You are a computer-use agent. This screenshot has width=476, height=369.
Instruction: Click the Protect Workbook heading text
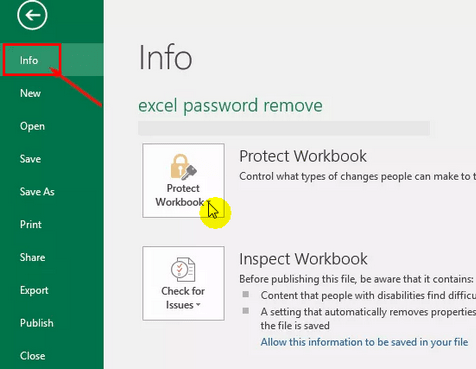pyautogui.click(x=303, y=156)
